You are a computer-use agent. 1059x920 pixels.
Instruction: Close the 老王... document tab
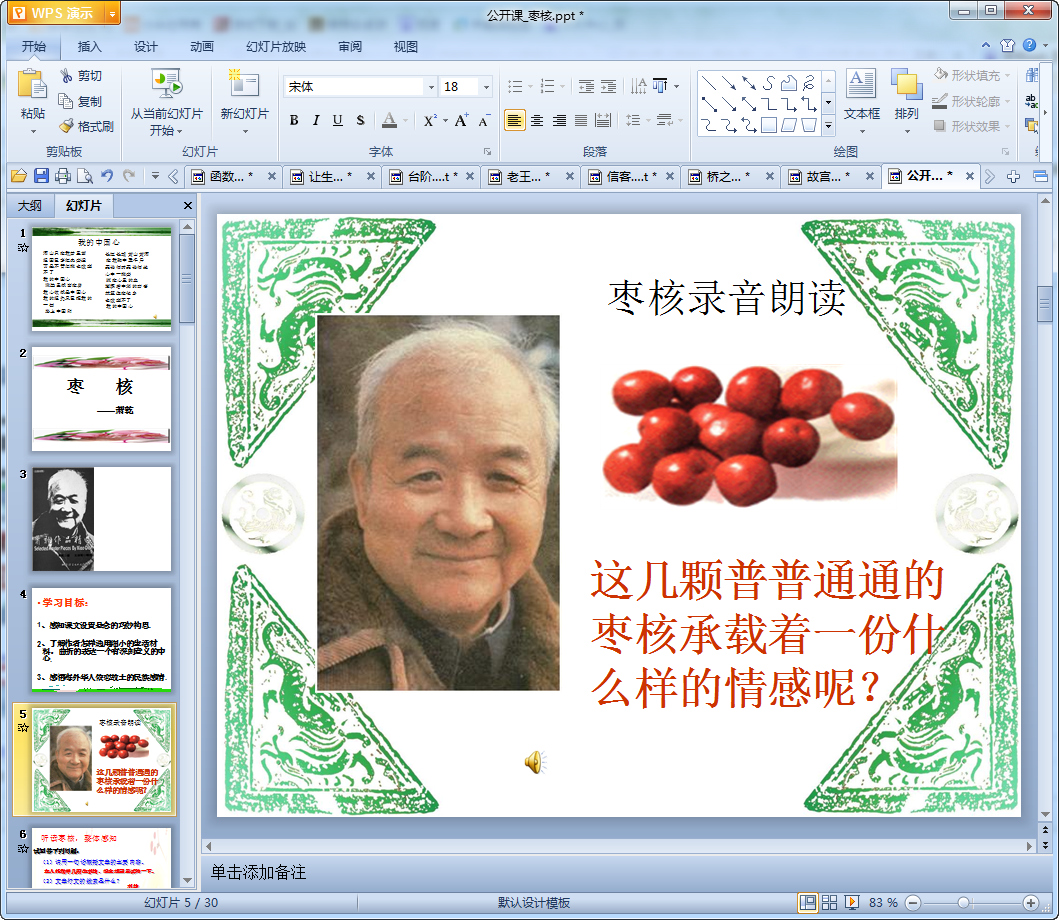569,176
